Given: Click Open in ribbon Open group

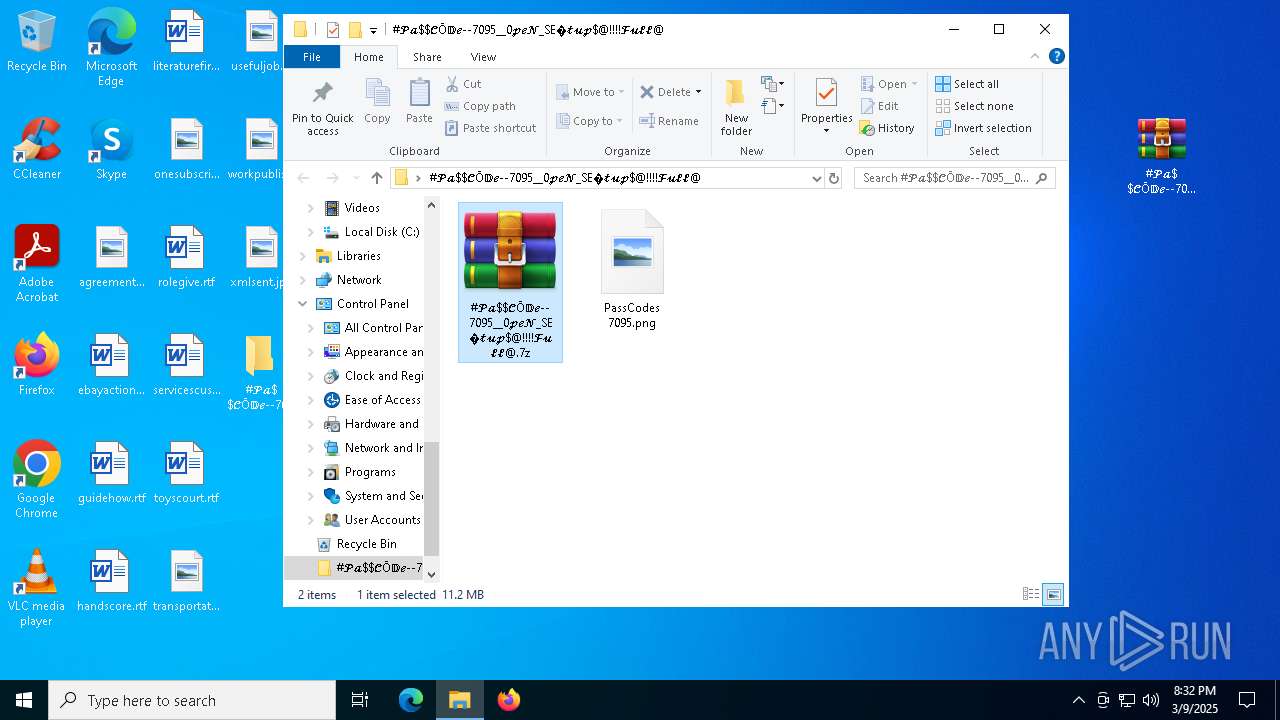Looking at the screenshot, I should click(x=887, y=84).
